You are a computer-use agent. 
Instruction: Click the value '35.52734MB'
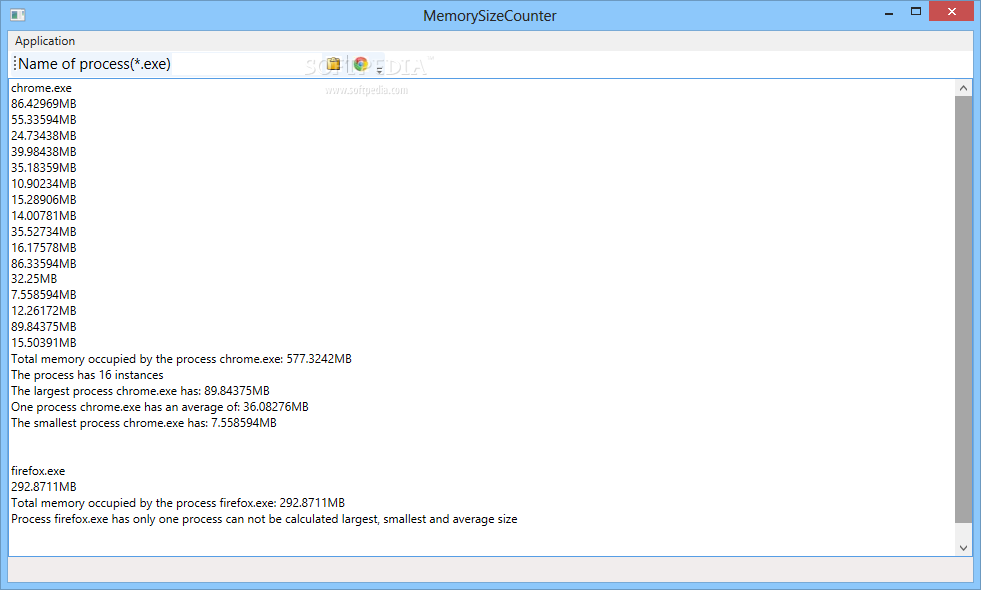tap(44, 231)
